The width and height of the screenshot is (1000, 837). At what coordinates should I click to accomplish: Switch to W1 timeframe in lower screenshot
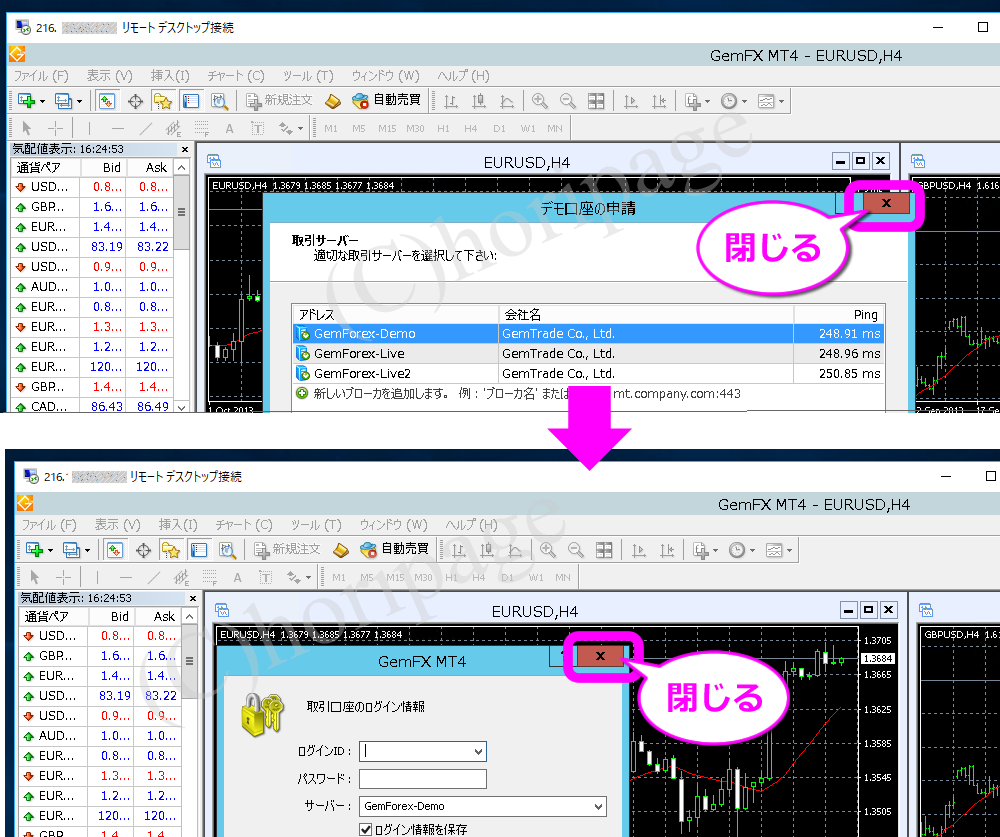point(536,577)
